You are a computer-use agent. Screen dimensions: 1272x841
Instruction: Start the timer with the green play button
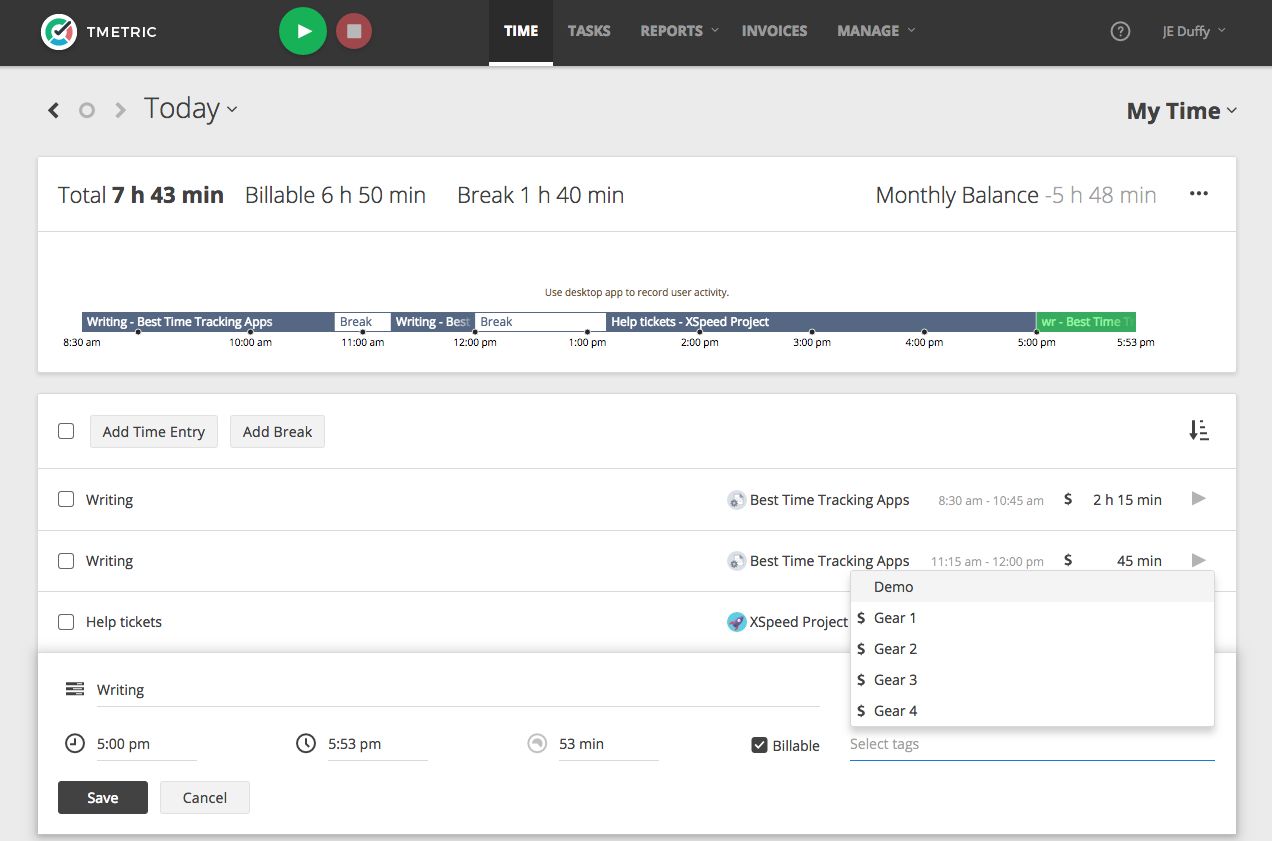tap(303, 31)
